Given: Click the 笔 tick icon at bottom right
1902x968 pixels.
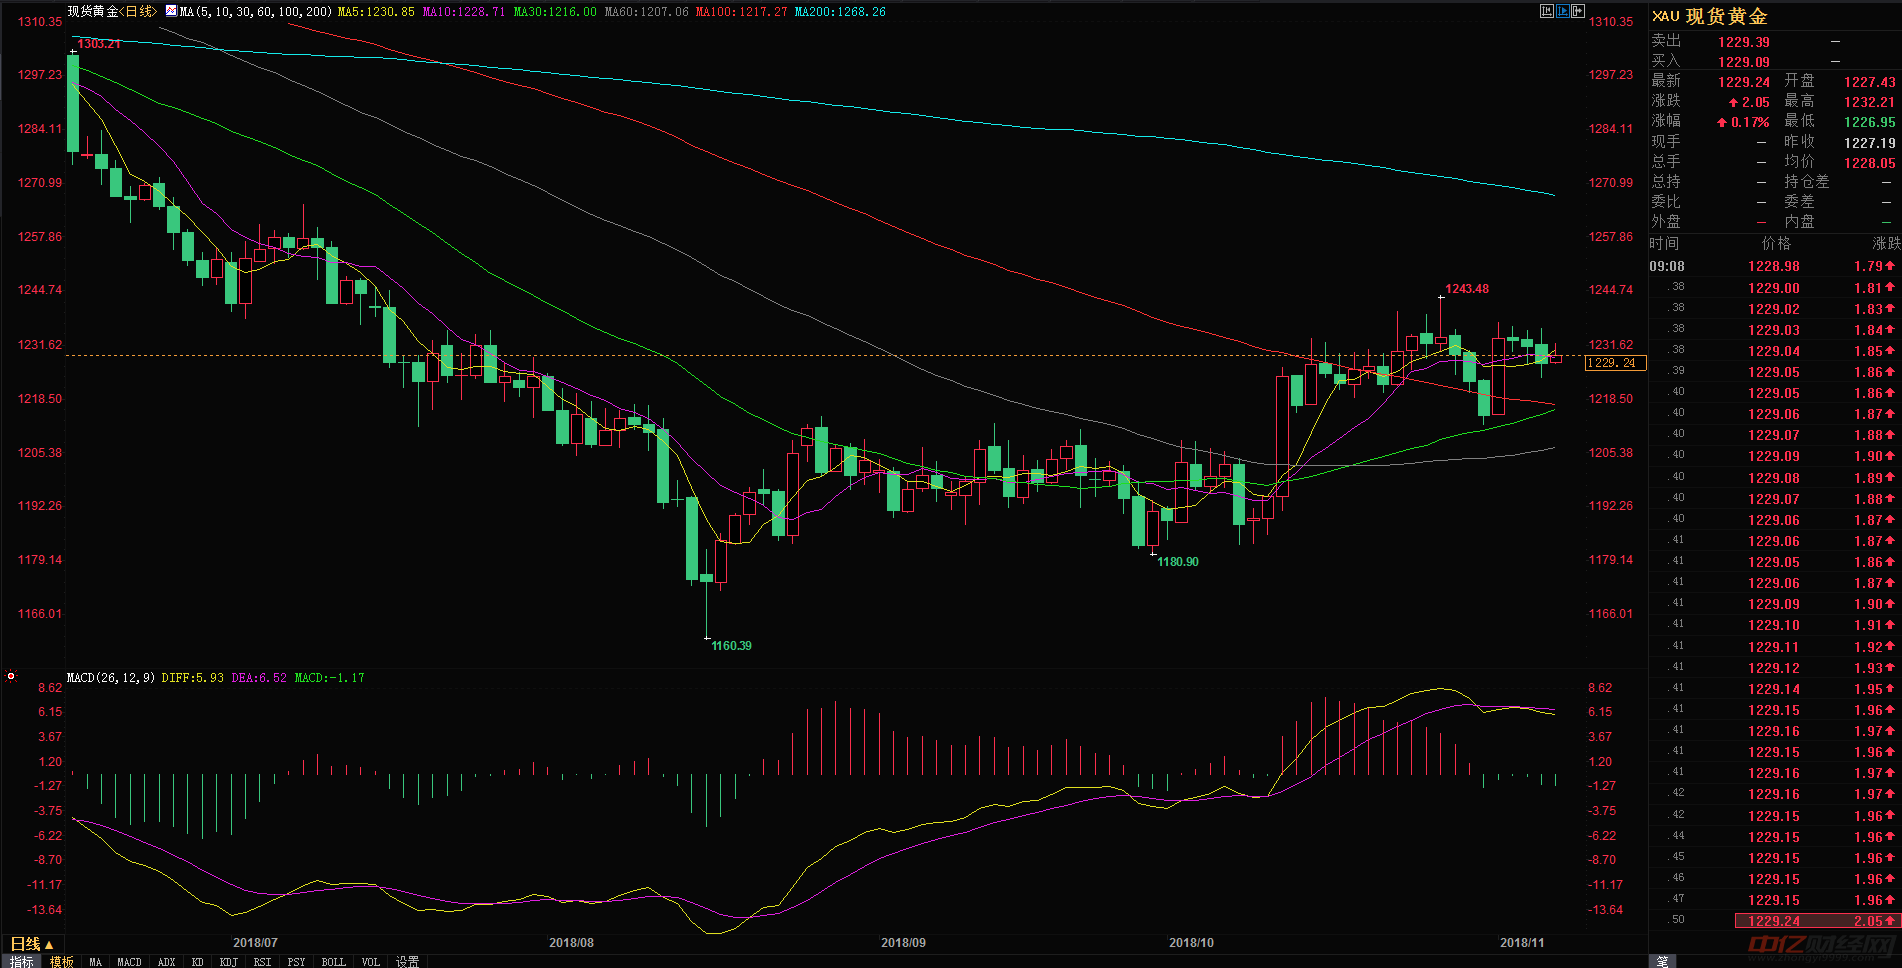Looking at the screenshot, I should click(x=1662, y=961).
